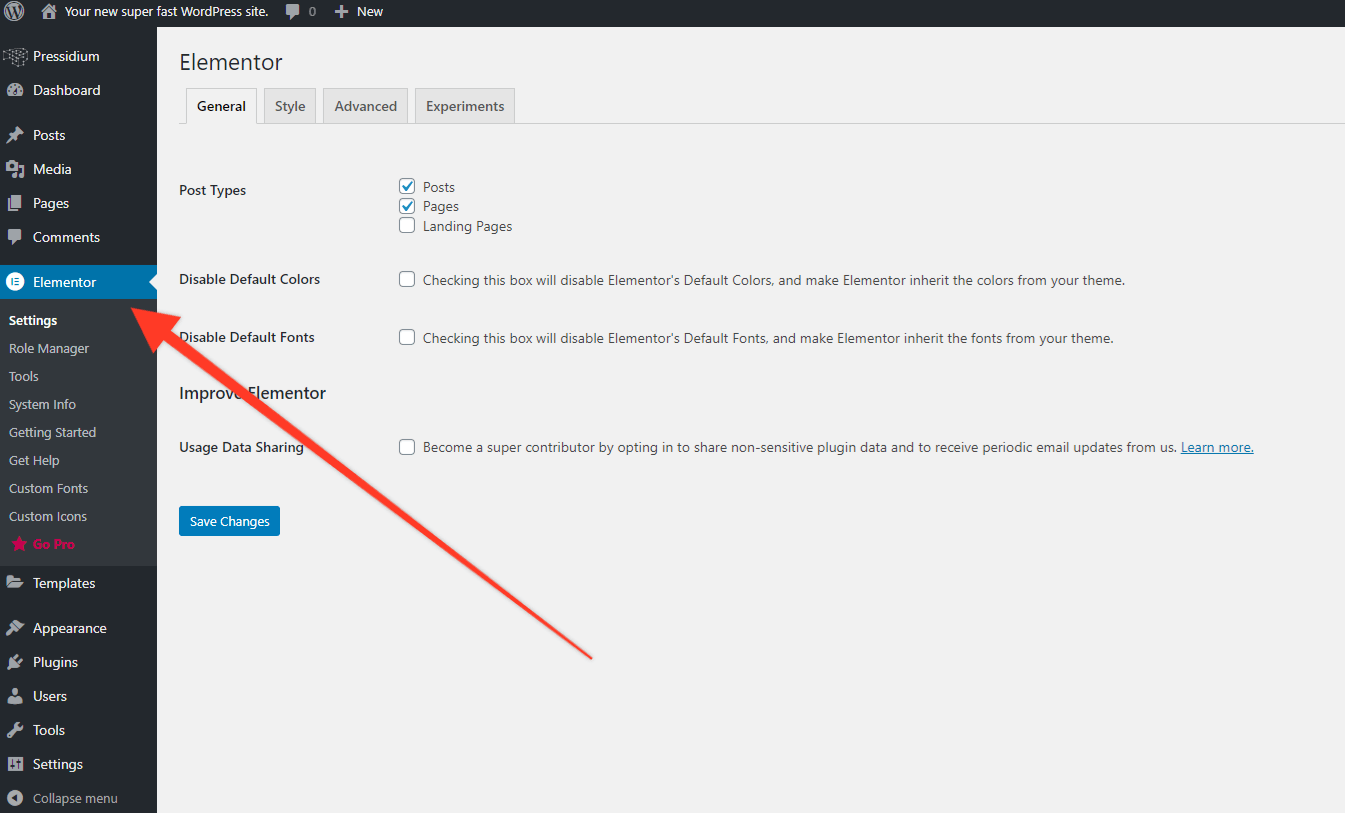1345x813 pixels.
Task: Open Role Manager submenu item
Action: click(x=49, y=348)
